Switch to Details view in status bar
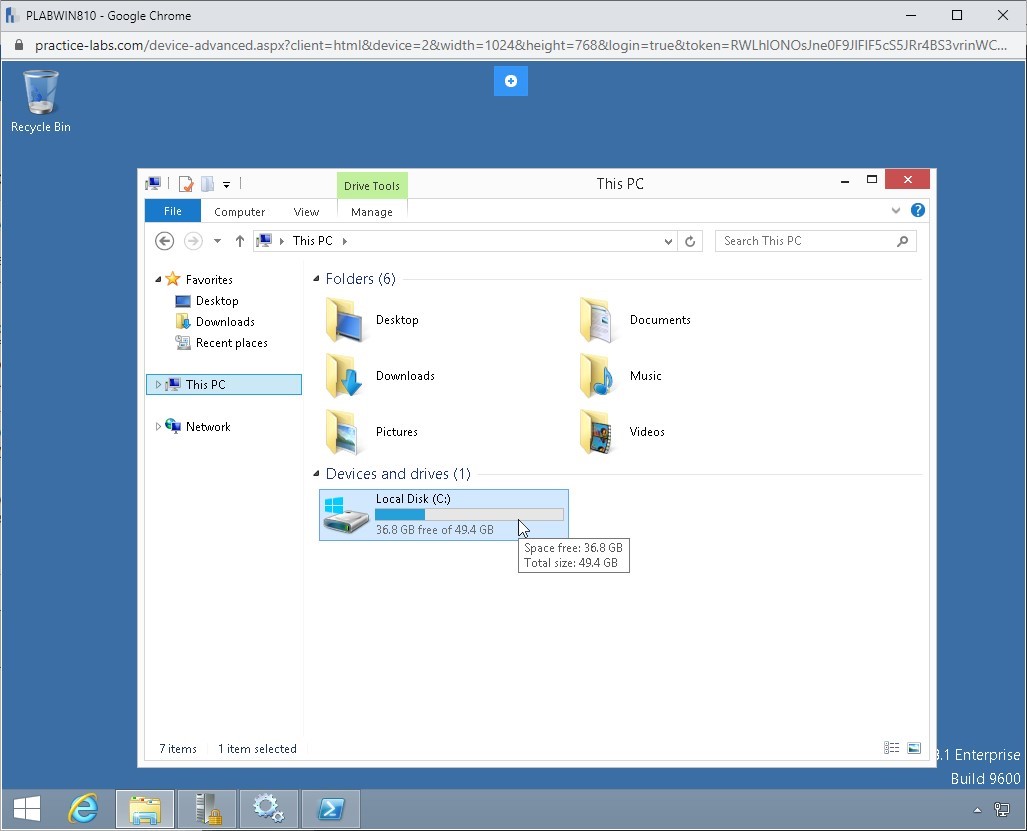 [x=891, y=748]
